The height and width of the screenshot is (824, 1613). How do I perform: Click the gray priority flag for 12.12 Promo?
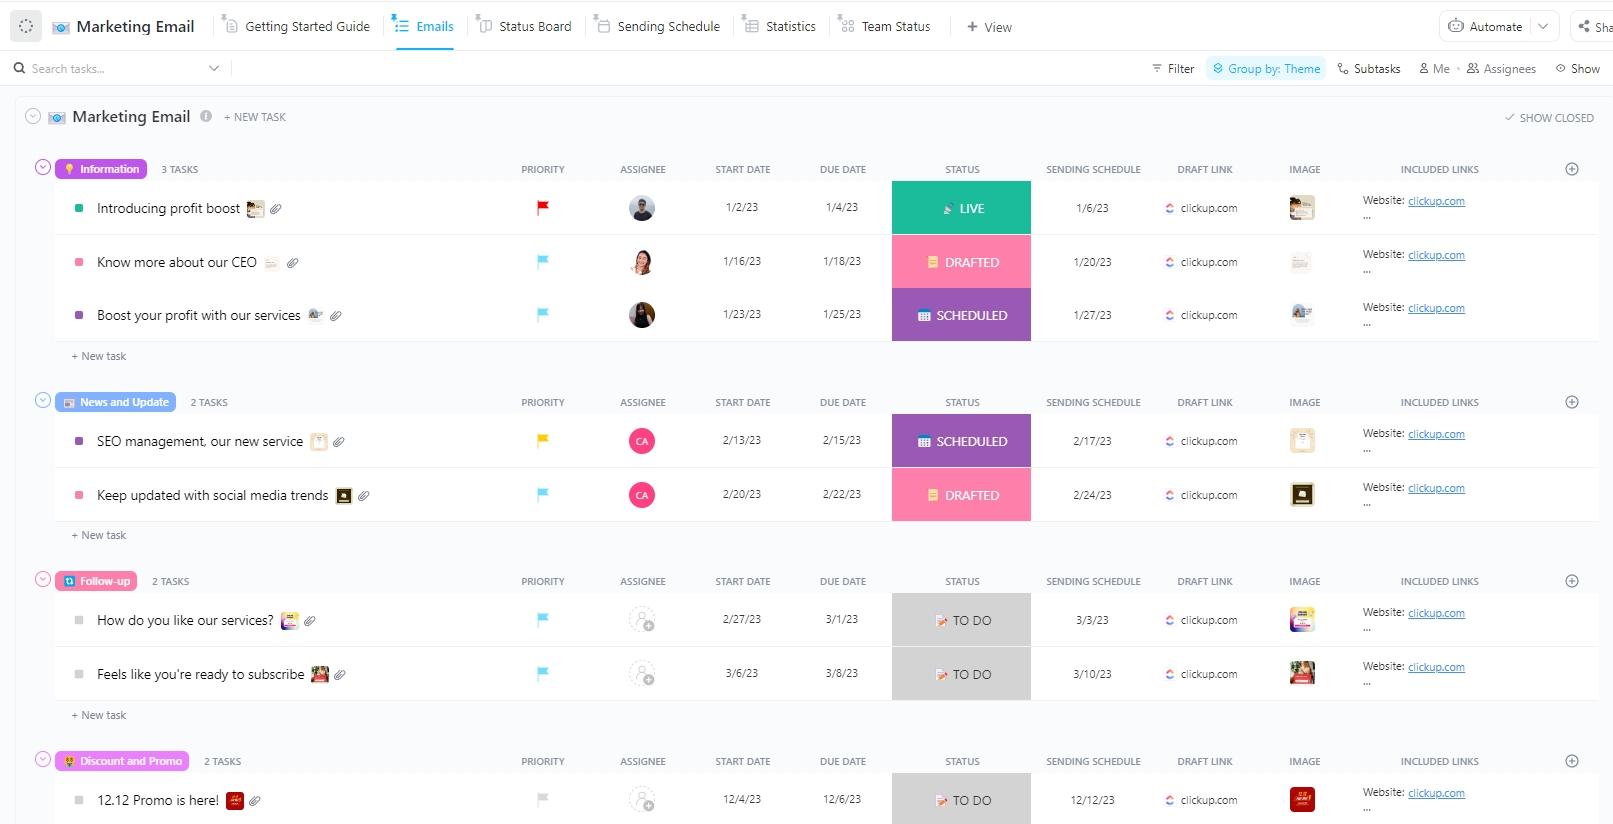click(543, 800)
